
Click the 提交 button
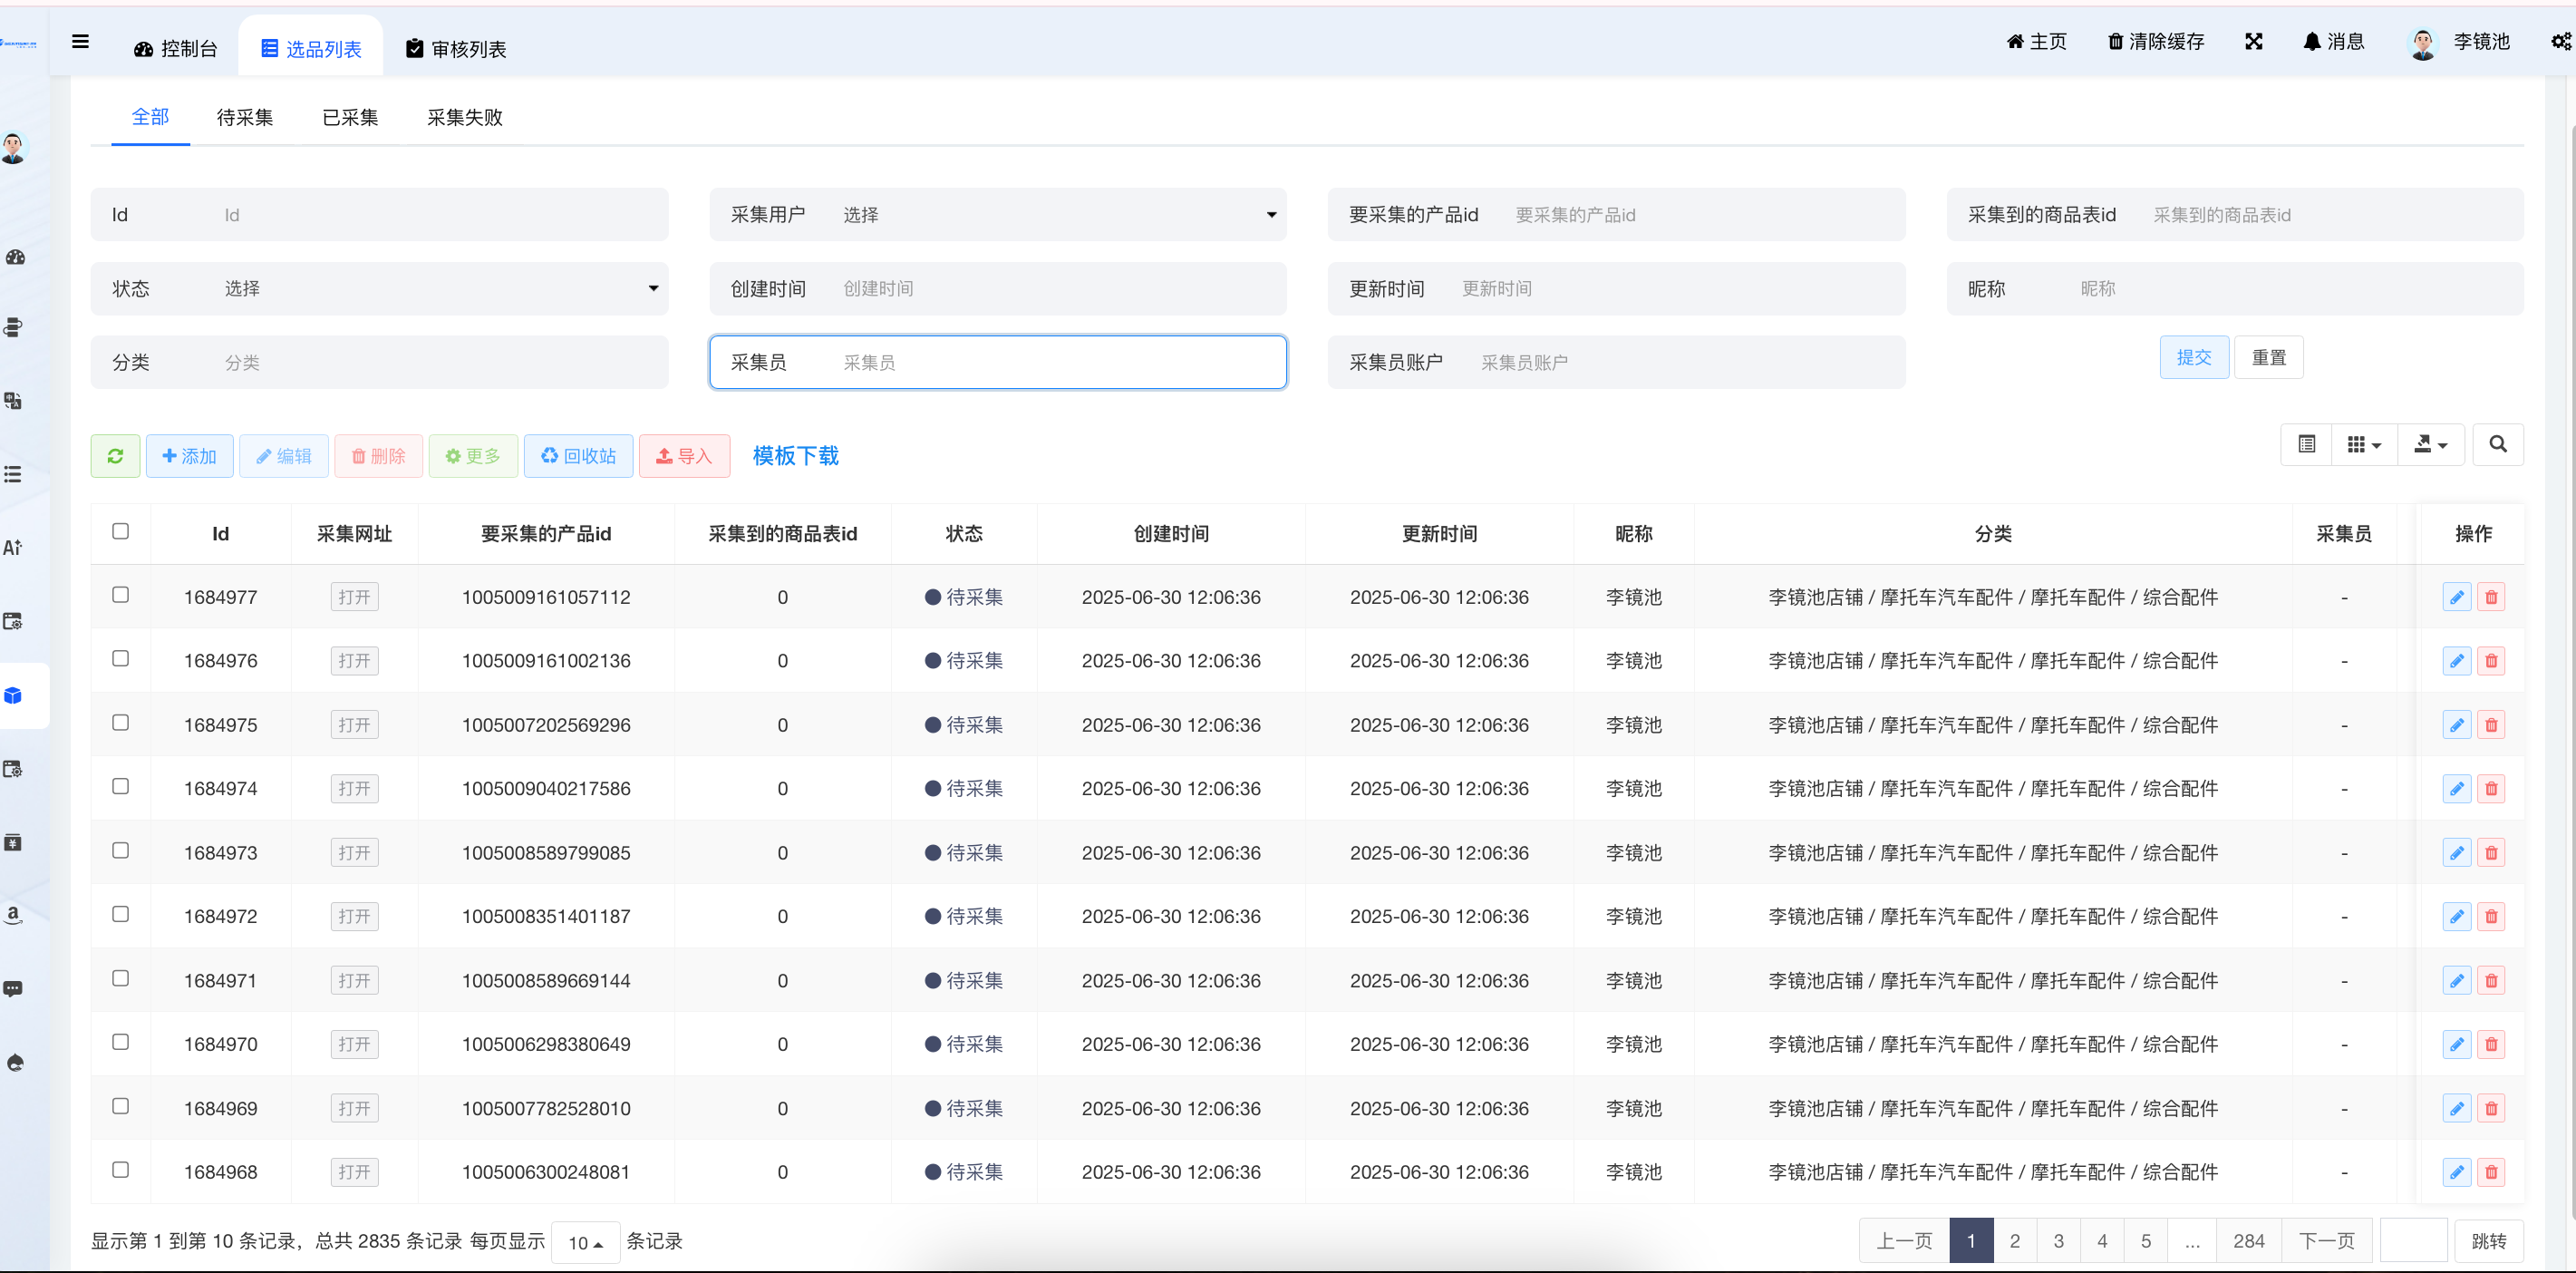[2193, 357]
